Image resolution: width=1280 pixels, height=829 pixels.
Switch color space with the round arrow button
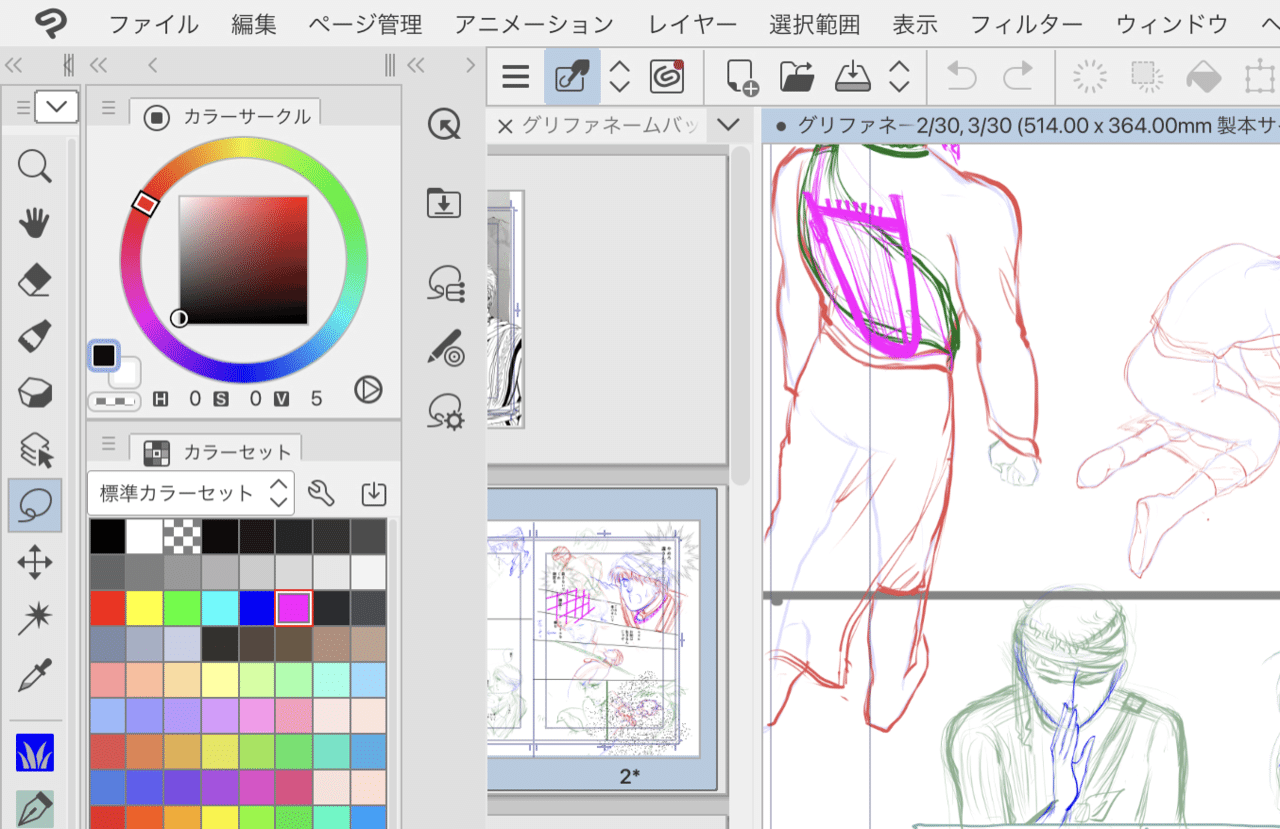click(368, 389)
